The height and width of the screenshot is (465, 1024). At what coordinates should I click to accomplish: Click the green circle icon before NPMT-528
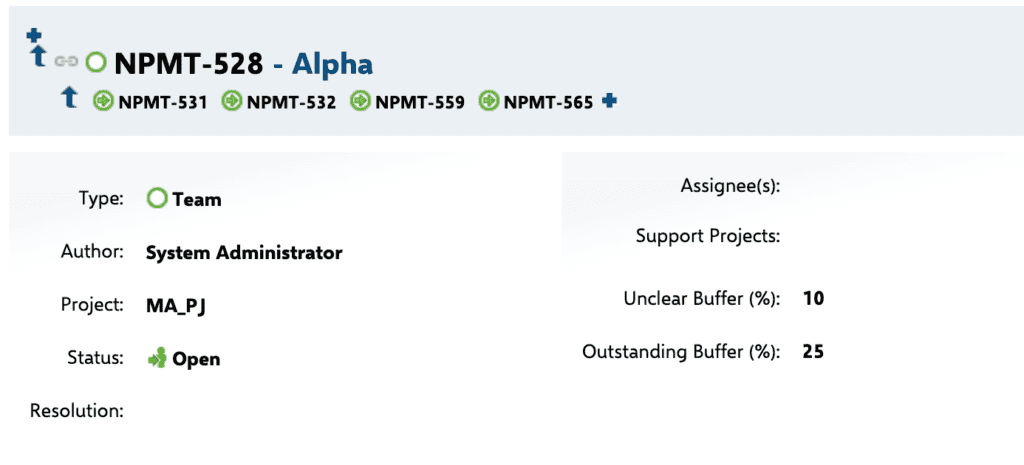[96, 62]
